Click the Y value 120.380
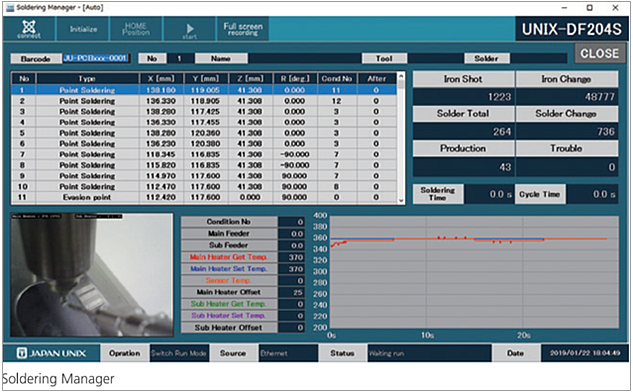633x392 pixels. [205, 143]
